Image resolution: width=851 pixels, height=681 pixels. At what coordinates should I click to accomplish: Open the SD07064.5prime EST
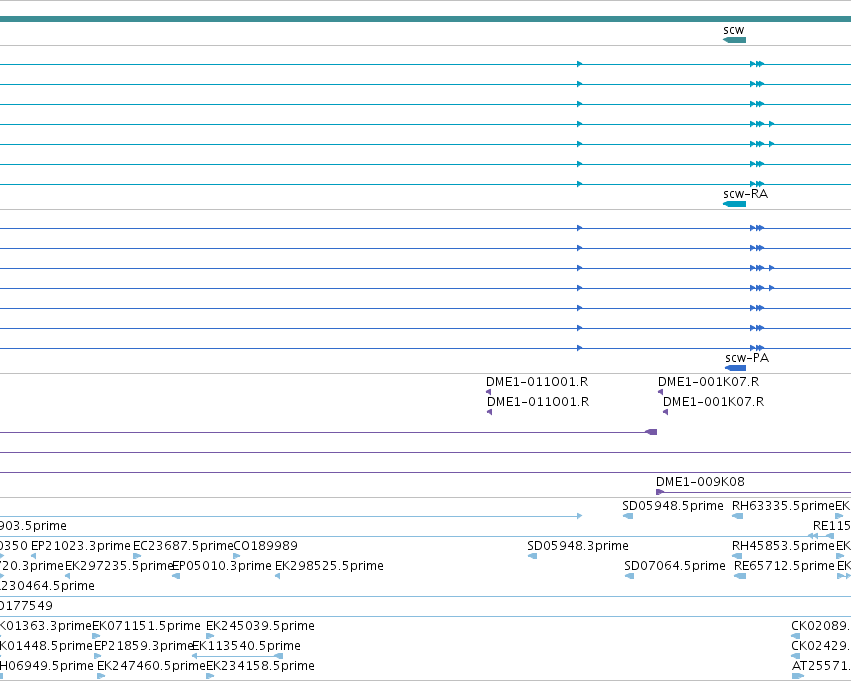[x=675, y=565]
